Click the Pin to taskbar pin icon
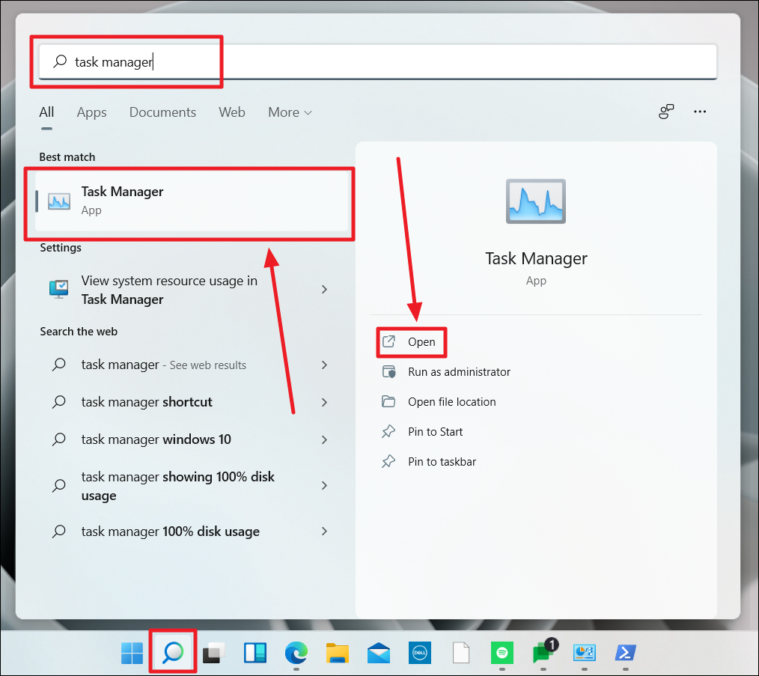The height and width of the screenshot is (676, 759). click(x=388, y=462)
